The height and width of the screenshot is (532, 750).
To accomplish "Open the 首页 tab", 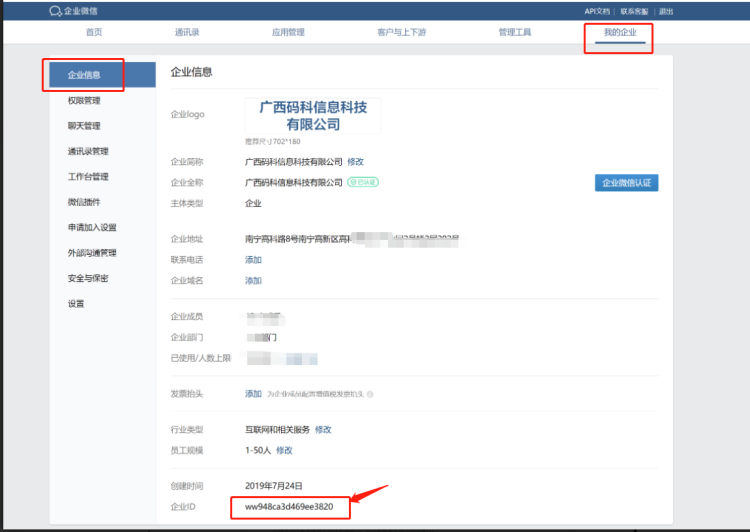I will 94,32.
